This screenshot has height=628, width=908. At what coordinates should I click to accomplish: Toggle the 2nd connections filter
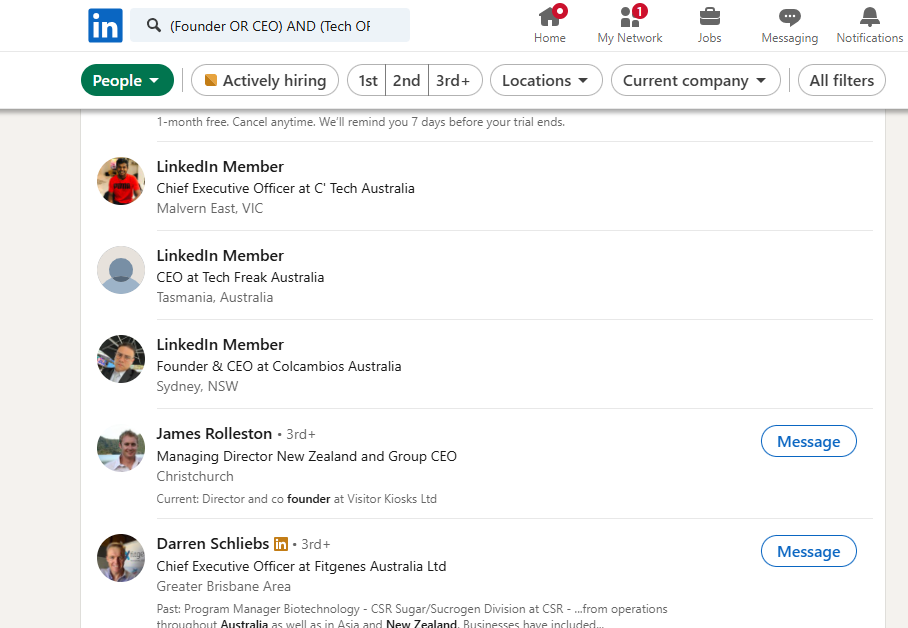coord(407,80)
